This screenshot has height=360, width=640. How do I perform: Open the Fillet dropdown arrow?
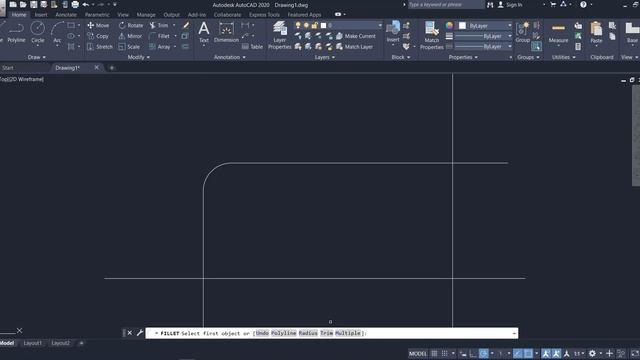click(x=175, y=36)
